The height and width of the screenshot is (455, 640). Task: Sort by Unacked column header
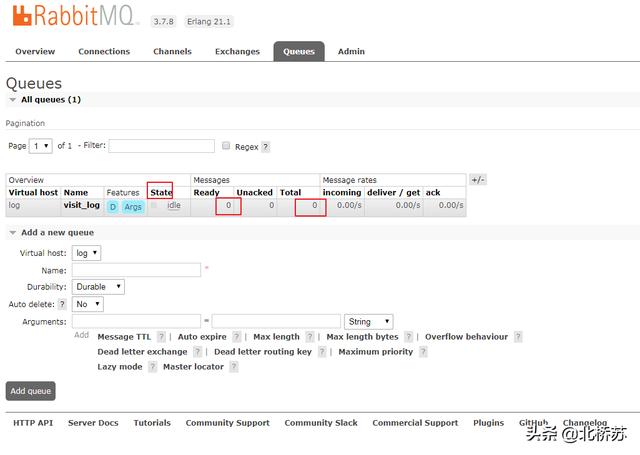[x=254, y=192]
